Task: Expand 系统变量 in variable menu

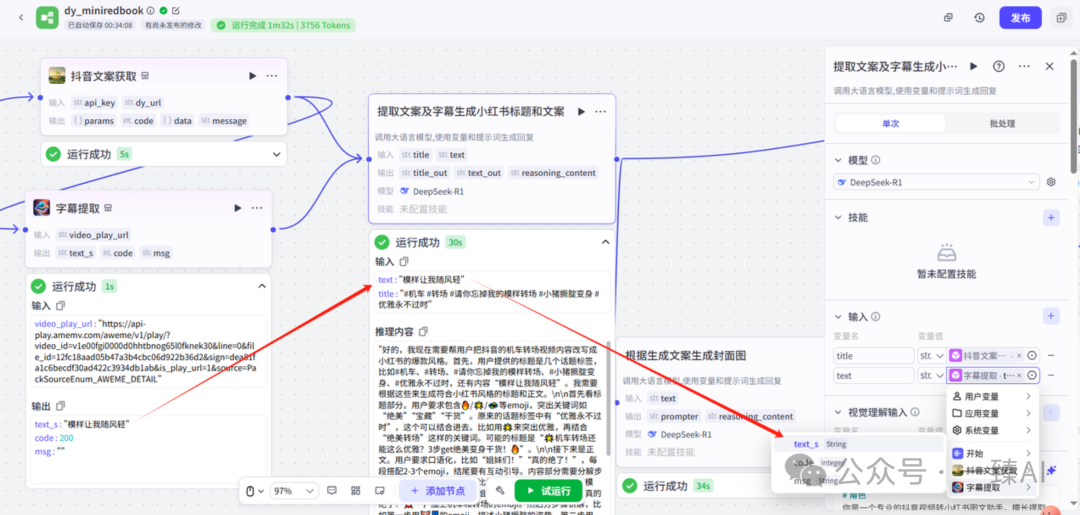Action: 992,430
